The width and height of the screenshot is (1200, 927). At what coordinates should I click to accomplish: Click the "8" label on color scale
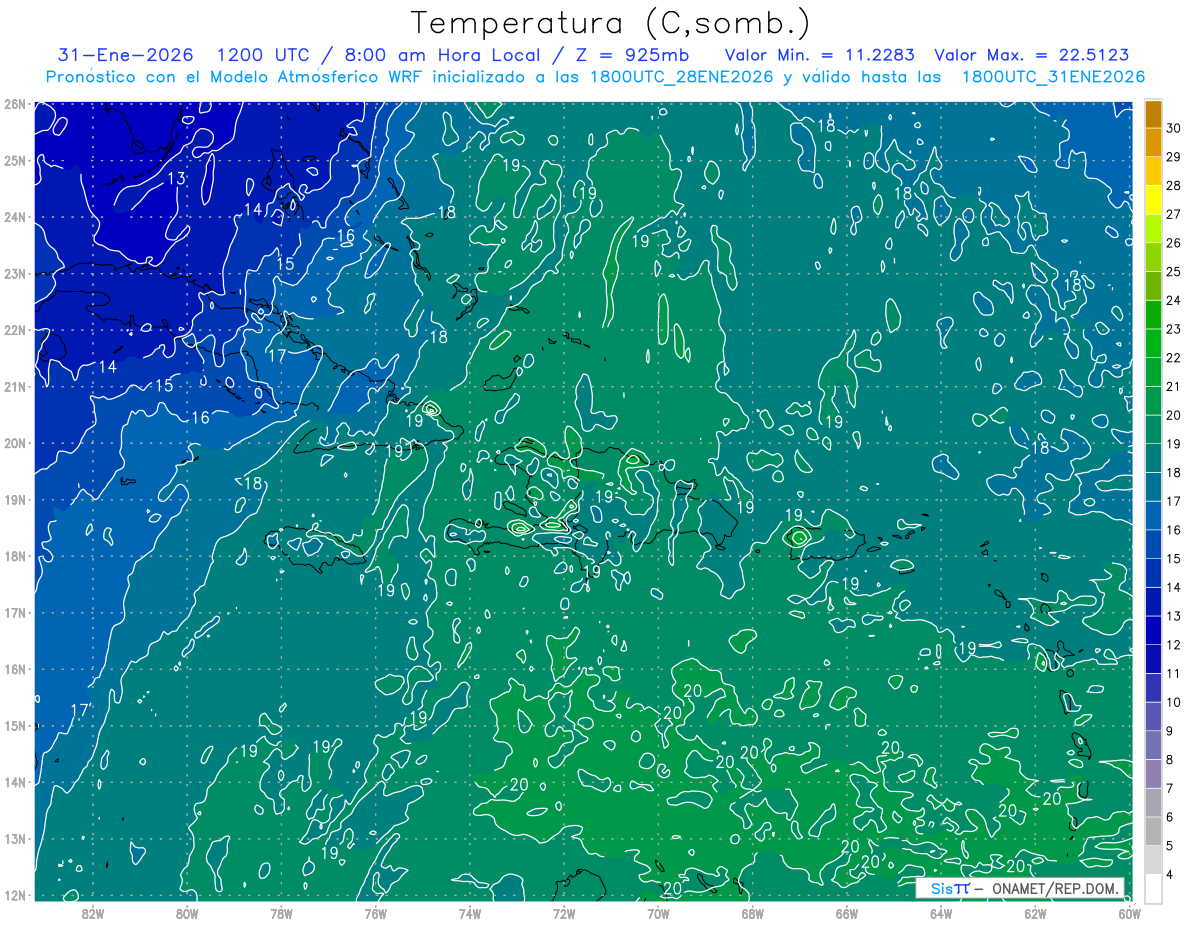(1171, 760)
